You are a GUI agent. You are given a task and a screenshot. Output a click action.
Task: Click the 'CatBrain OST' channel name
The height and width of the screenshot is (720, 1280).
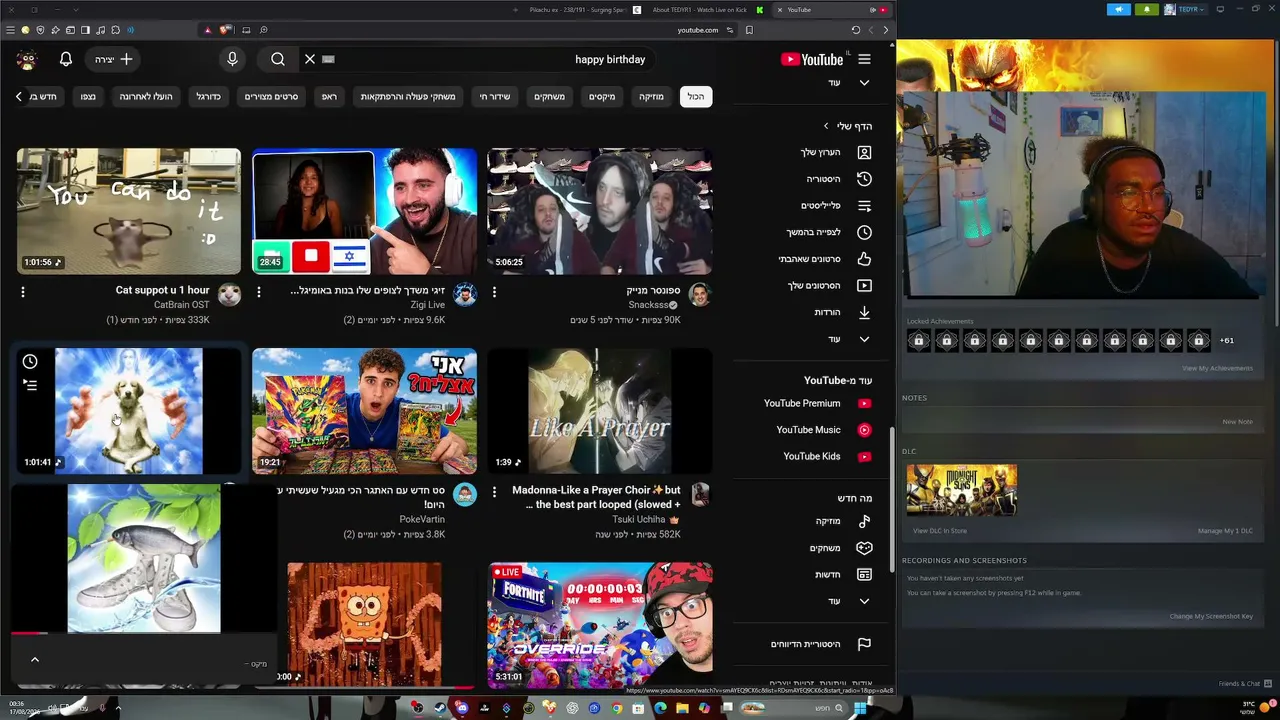pos(182,305)
